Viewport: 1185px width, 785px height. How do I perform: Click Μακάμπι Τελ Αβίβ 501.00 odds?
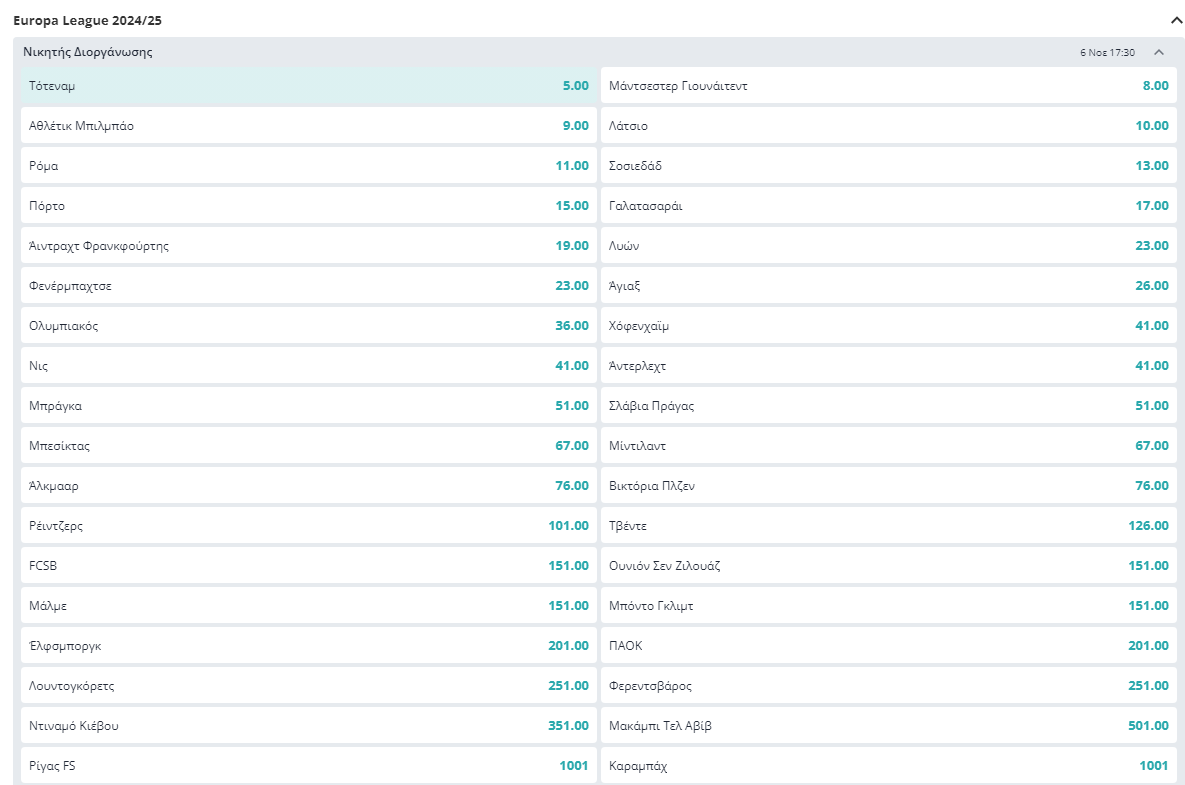889,726
